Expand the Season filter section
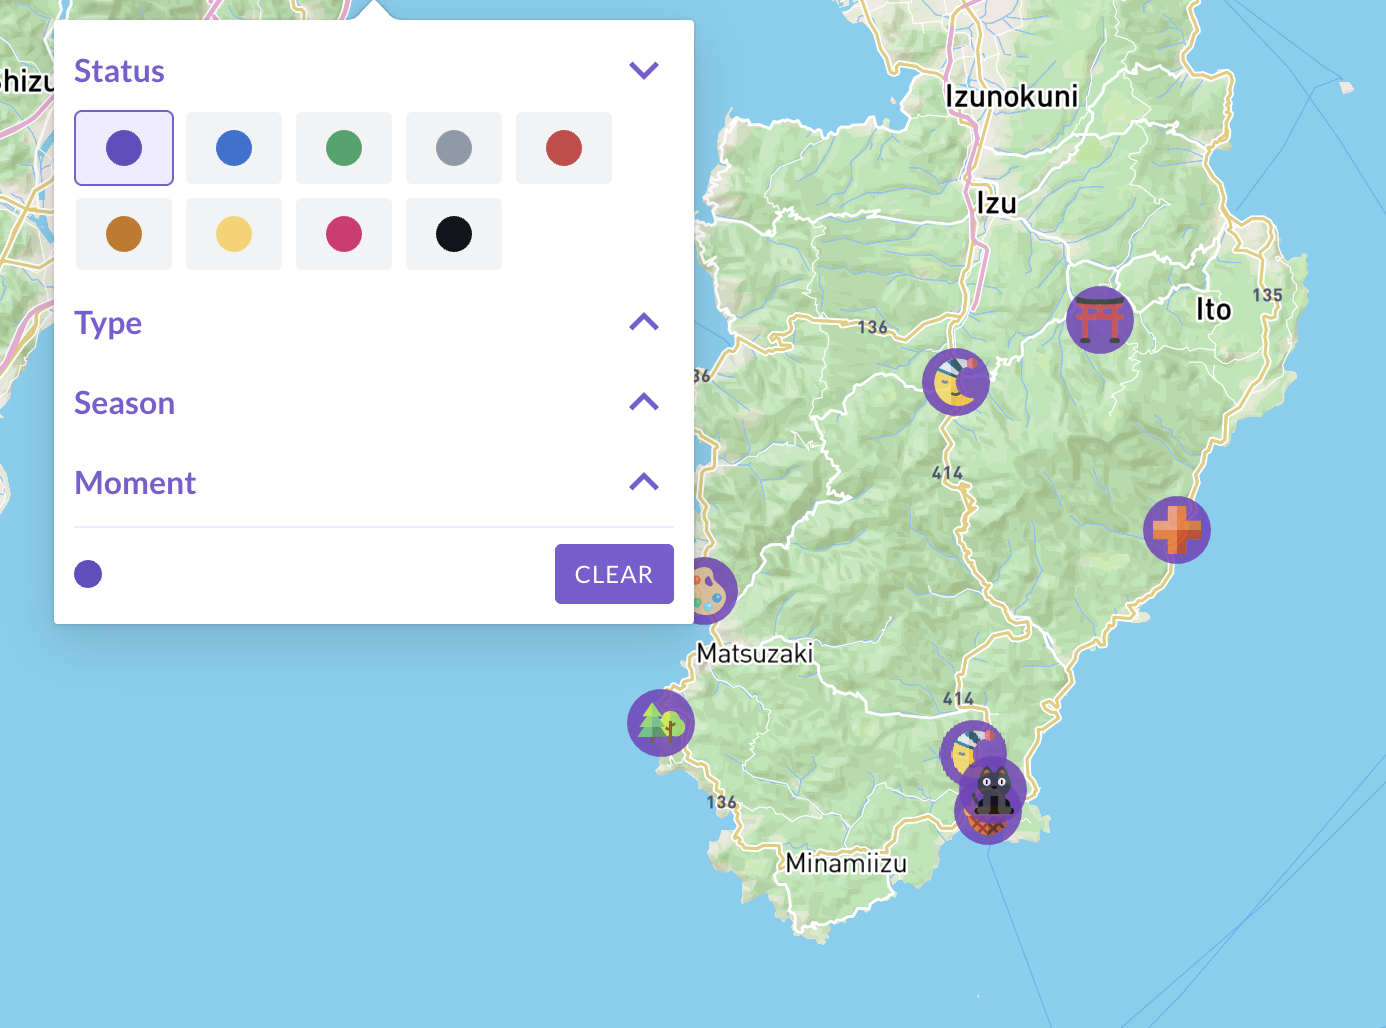Screen dimensions: 1386x1028 (x=644, y=402)
